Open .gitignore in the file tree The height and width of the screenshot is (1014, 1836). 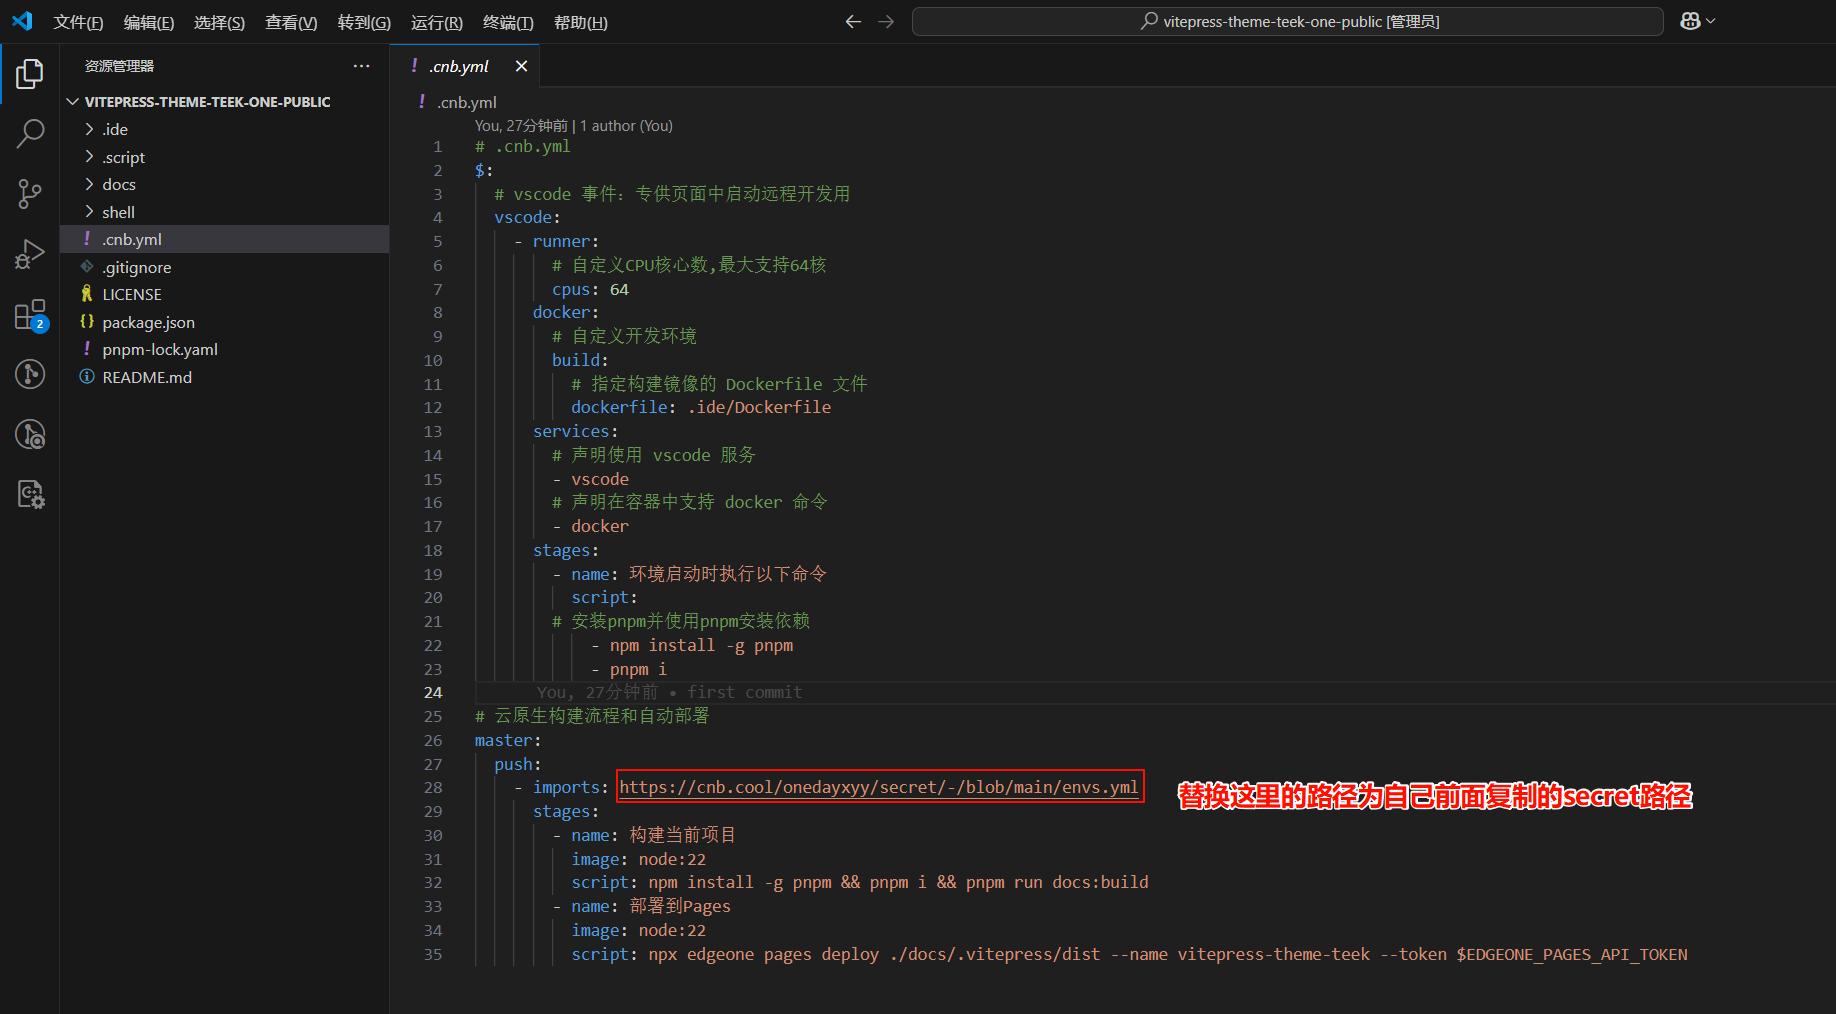pyautogui.click(x=224, y=267)
